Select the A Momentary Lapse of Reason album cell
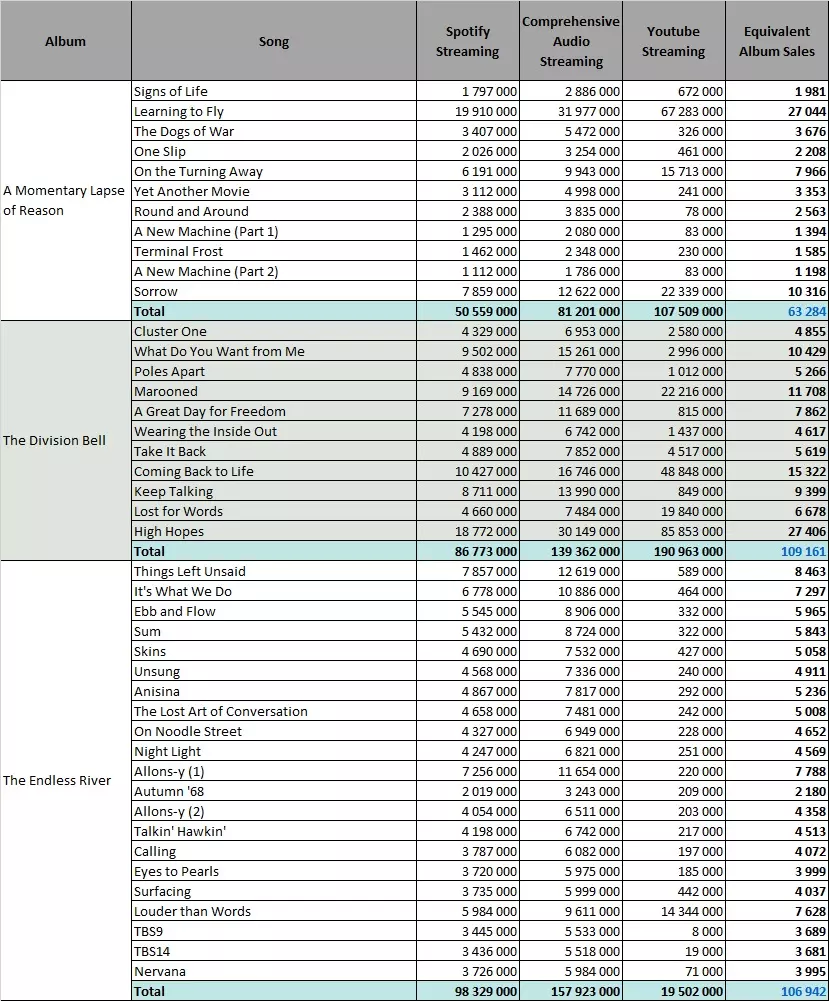The width and height of the screenshot is (829, 1001). (66, 200)
